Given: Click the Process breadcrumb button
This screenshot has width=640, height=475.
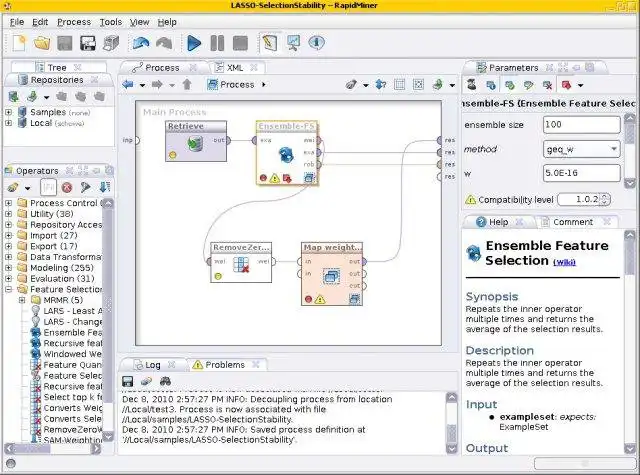Looking at the screenshot, I should click(231, 84).
